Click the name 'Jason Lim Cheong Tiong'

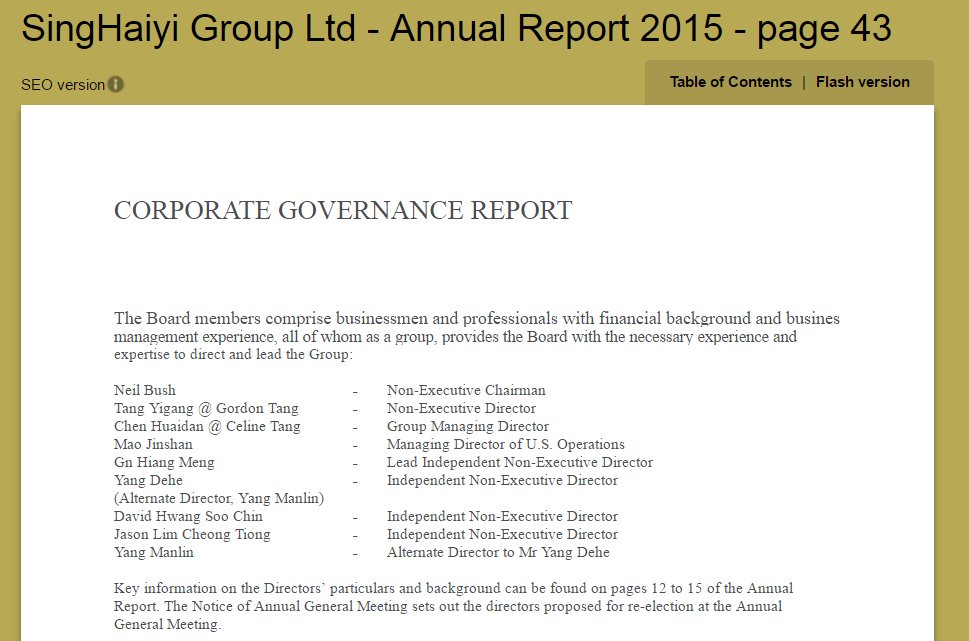click(x=192, y=534)
